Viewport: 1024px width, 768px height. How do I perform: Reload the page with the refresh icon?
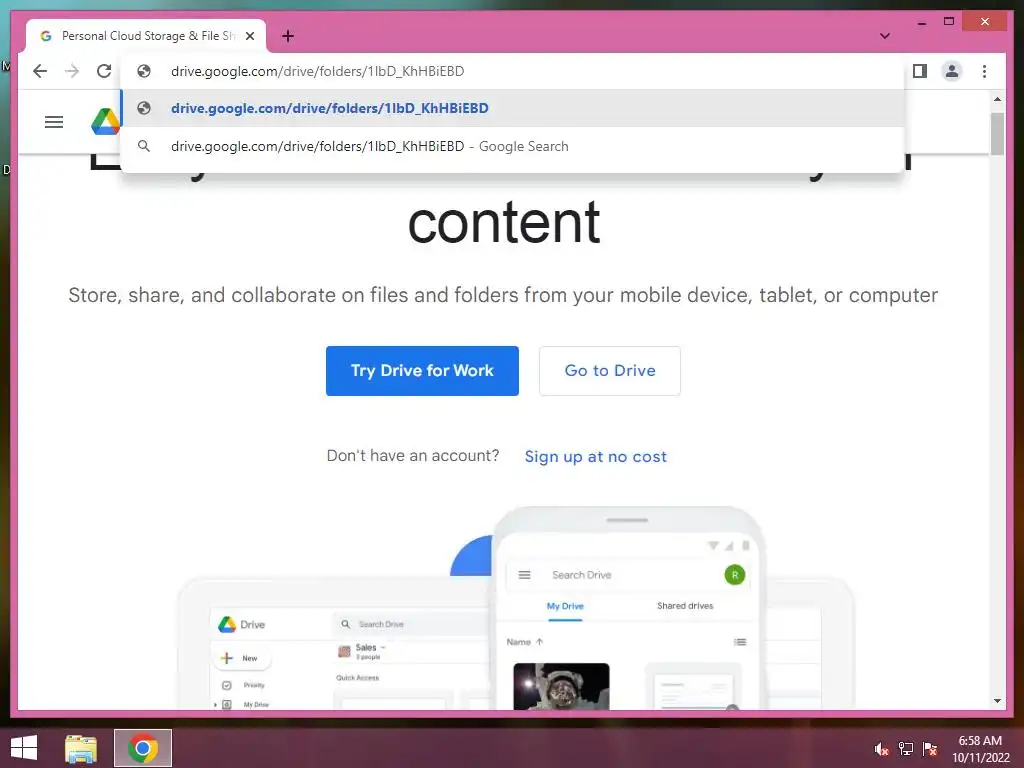click(104, 71)
